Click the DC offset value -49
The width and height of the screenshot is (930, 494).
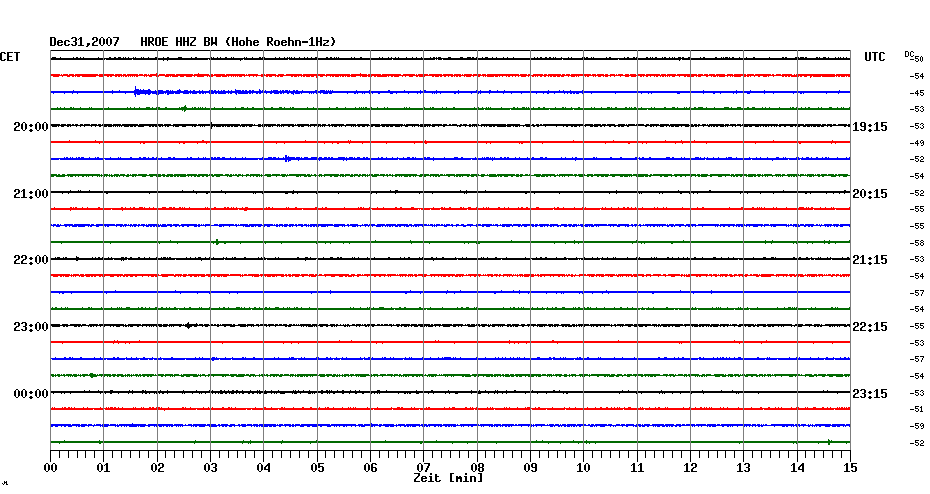(x=917, y=143)
